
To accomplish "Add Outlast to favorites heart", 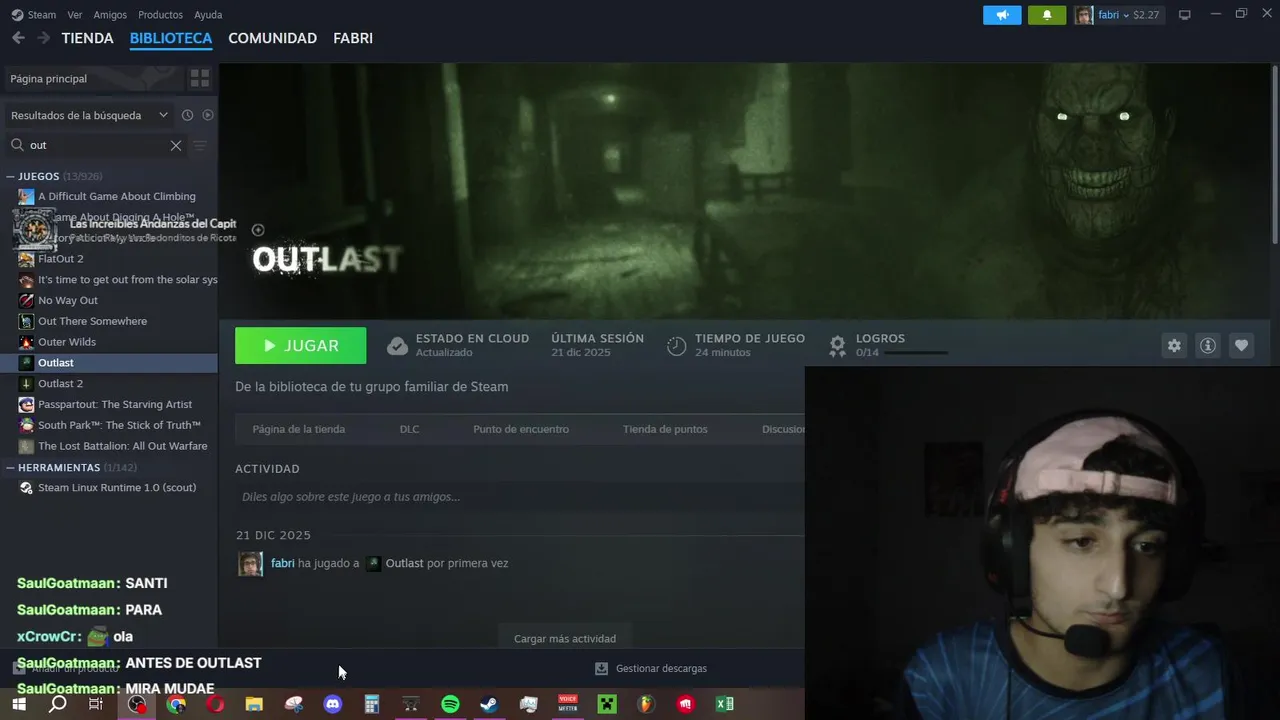I will (1241, 345).
